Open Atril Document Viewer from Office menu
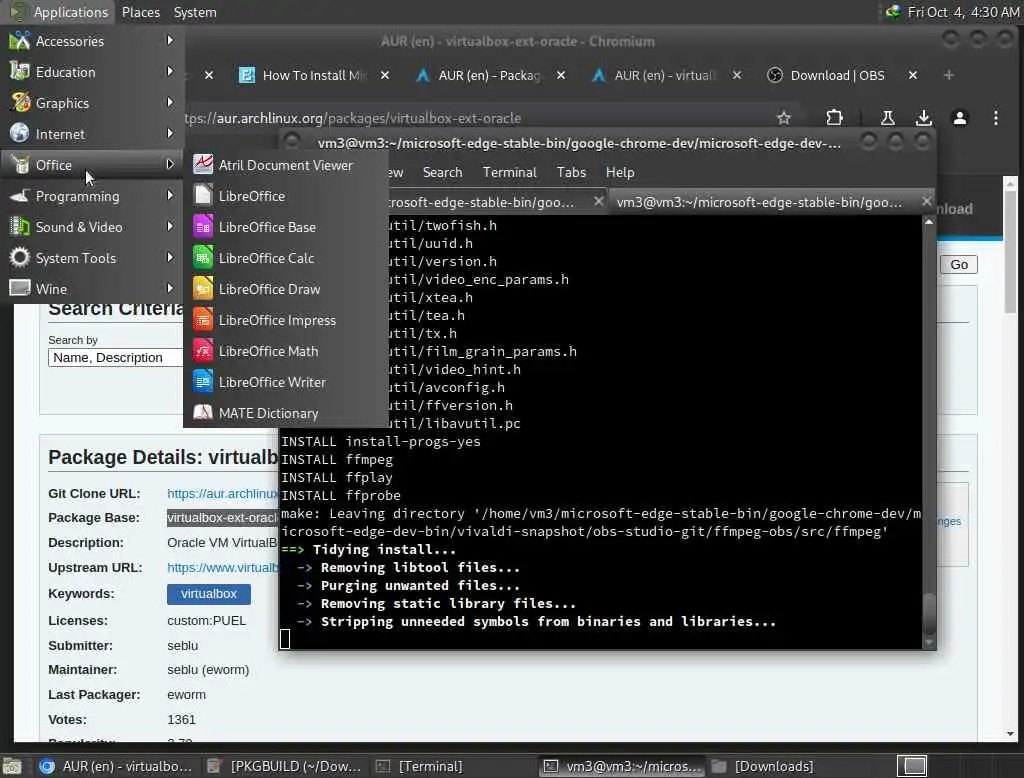This screenshot has height=778, width=1024. [x=286, y=165]
